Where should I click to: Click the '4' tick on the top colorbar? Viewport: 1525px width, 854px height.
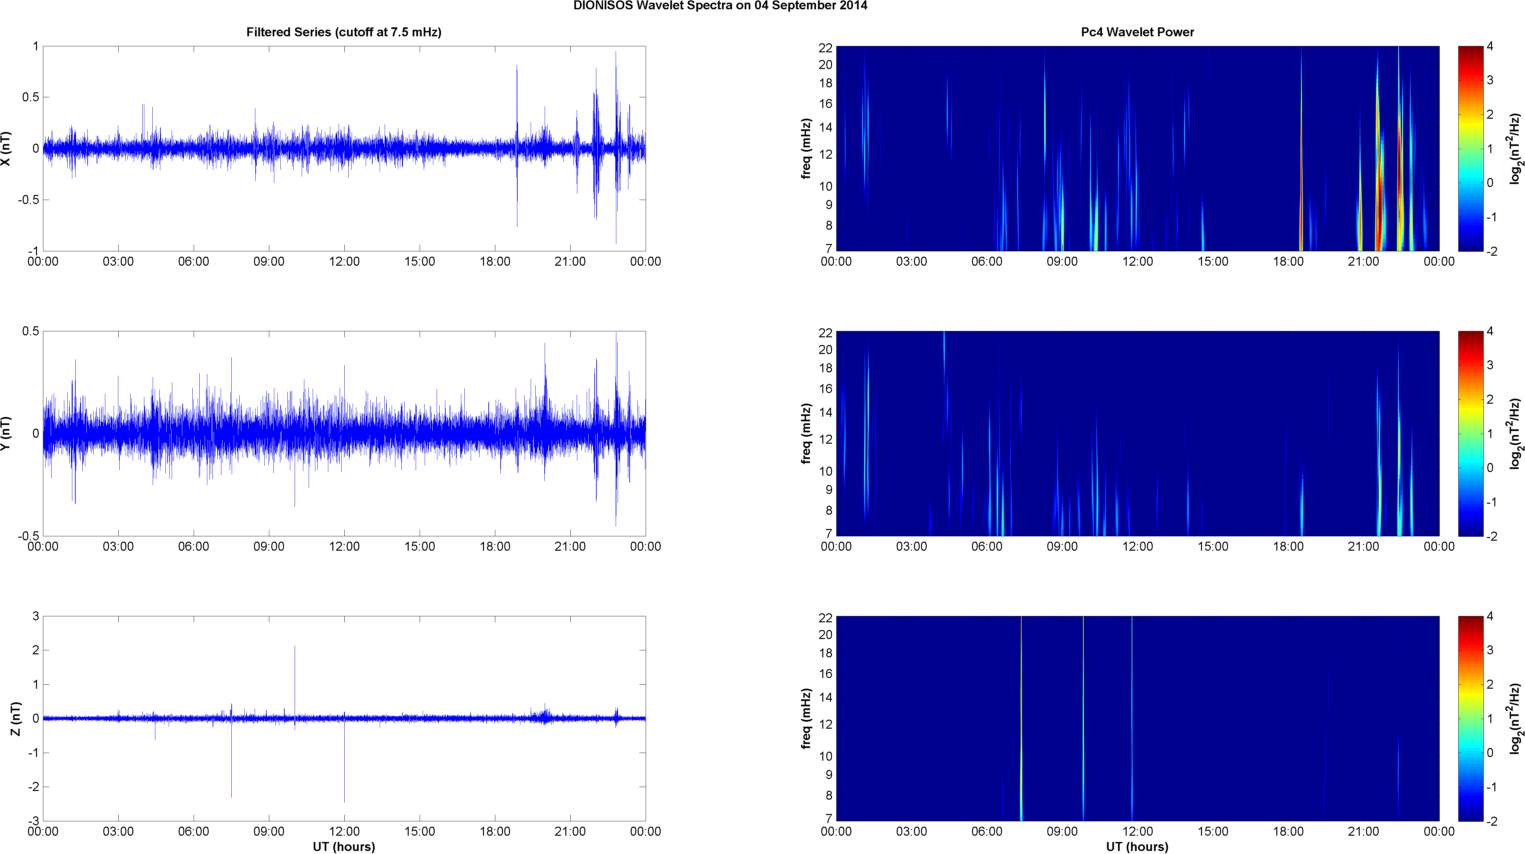click(x=1490, y=47)
